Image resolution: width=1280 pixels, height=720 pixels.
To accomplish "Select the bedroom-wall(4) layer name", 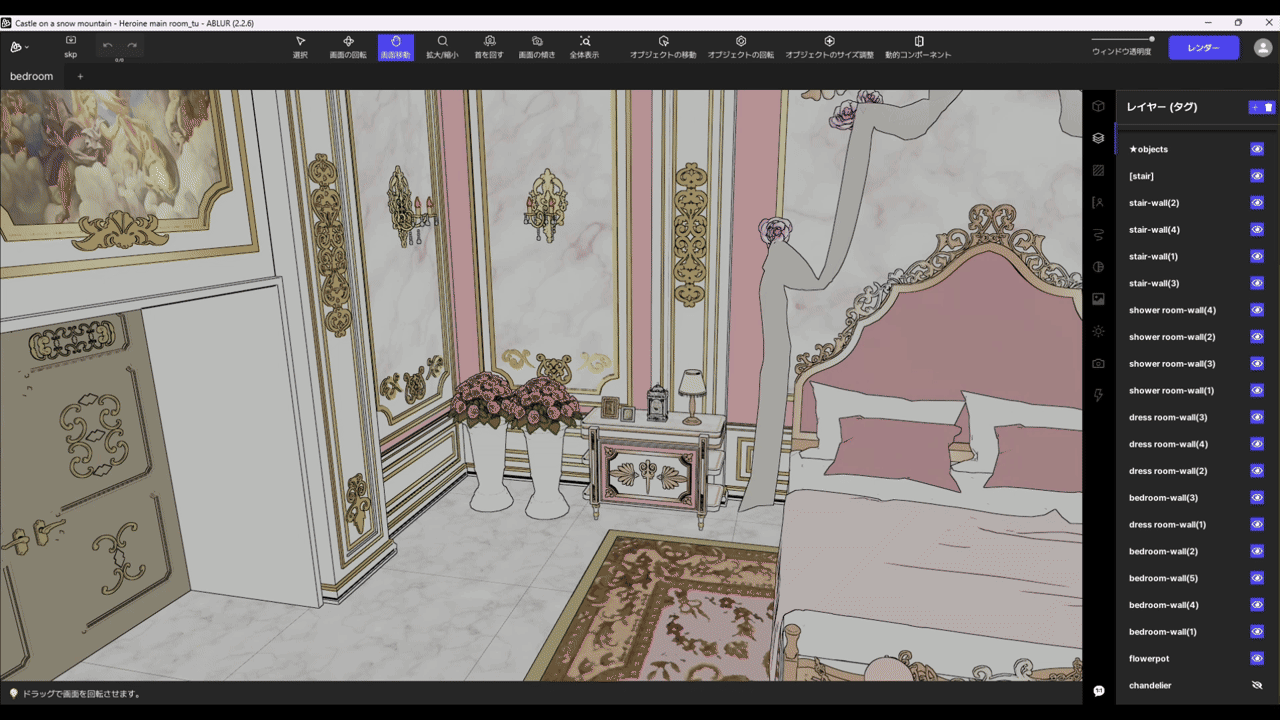I will tap(1163, 605).
